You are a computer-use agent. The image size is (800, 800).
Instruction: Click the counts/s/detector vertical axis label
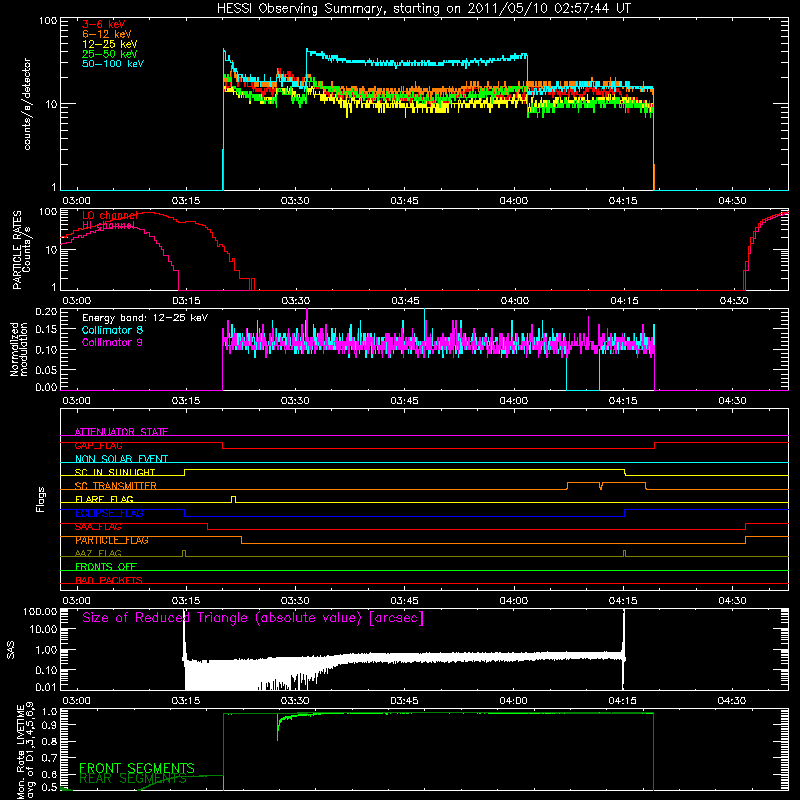[27, 104]
